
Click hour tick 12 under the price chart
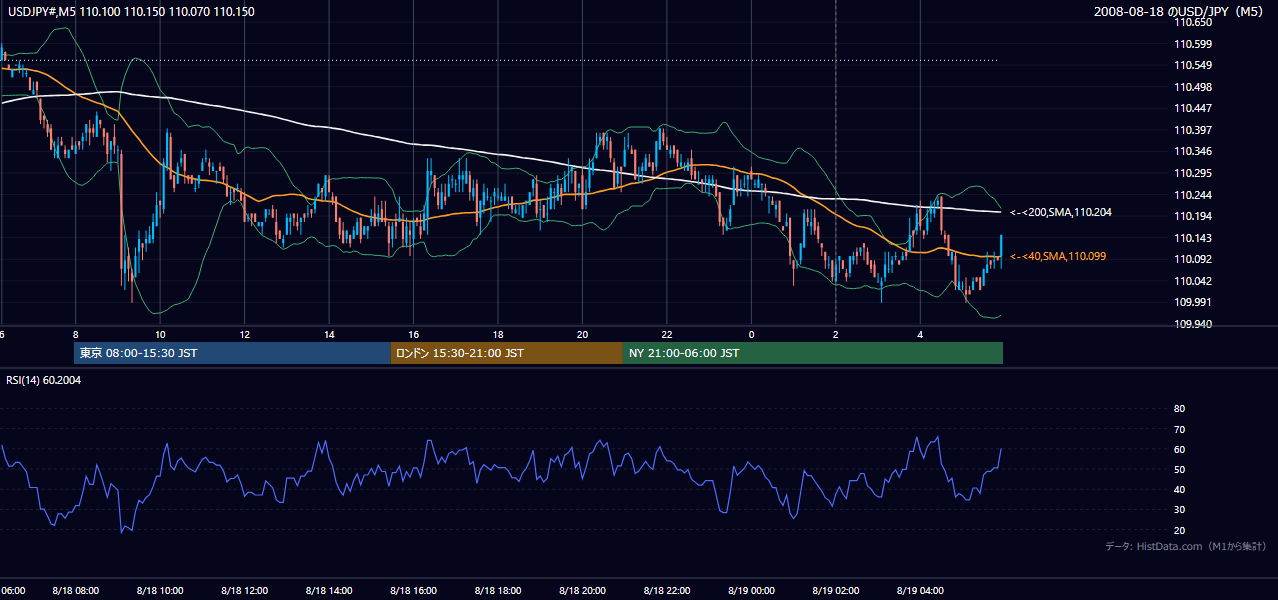(x=244, y=335)
